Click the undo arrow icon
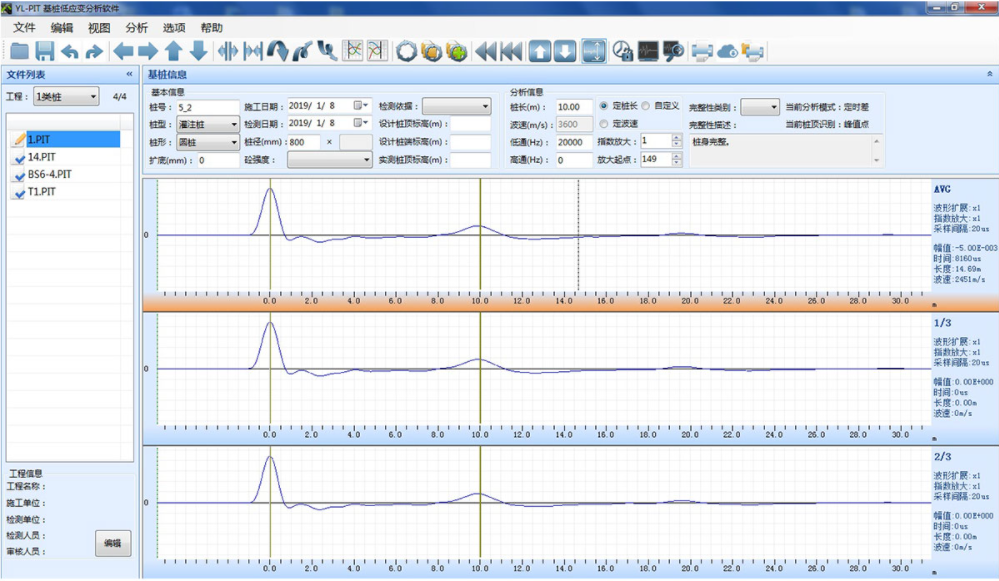This screenshot has height=581, width=999. point(70,51)
